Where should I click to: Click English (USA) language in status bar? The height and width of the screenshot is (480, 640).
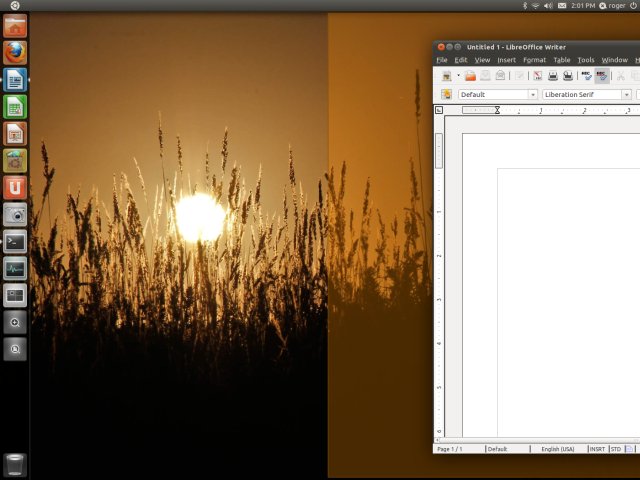coord(557,449)
